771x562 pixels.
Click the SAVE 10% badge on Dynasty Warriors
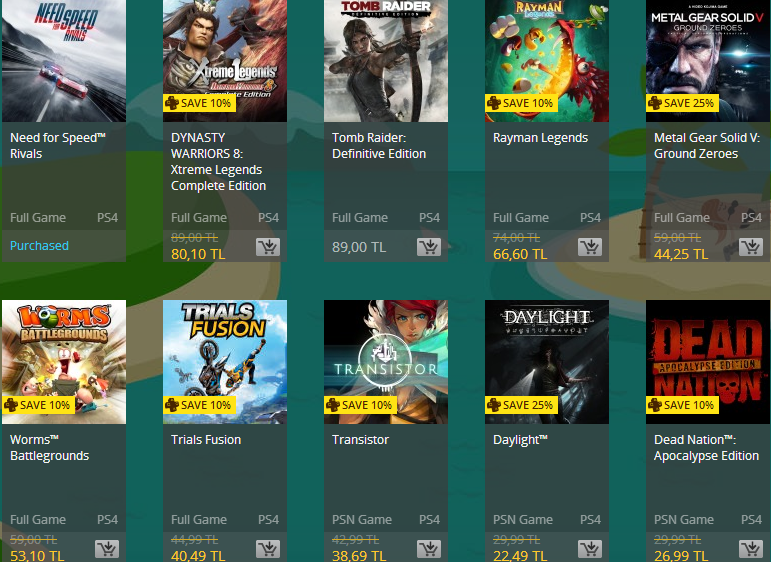pos(200,103)
